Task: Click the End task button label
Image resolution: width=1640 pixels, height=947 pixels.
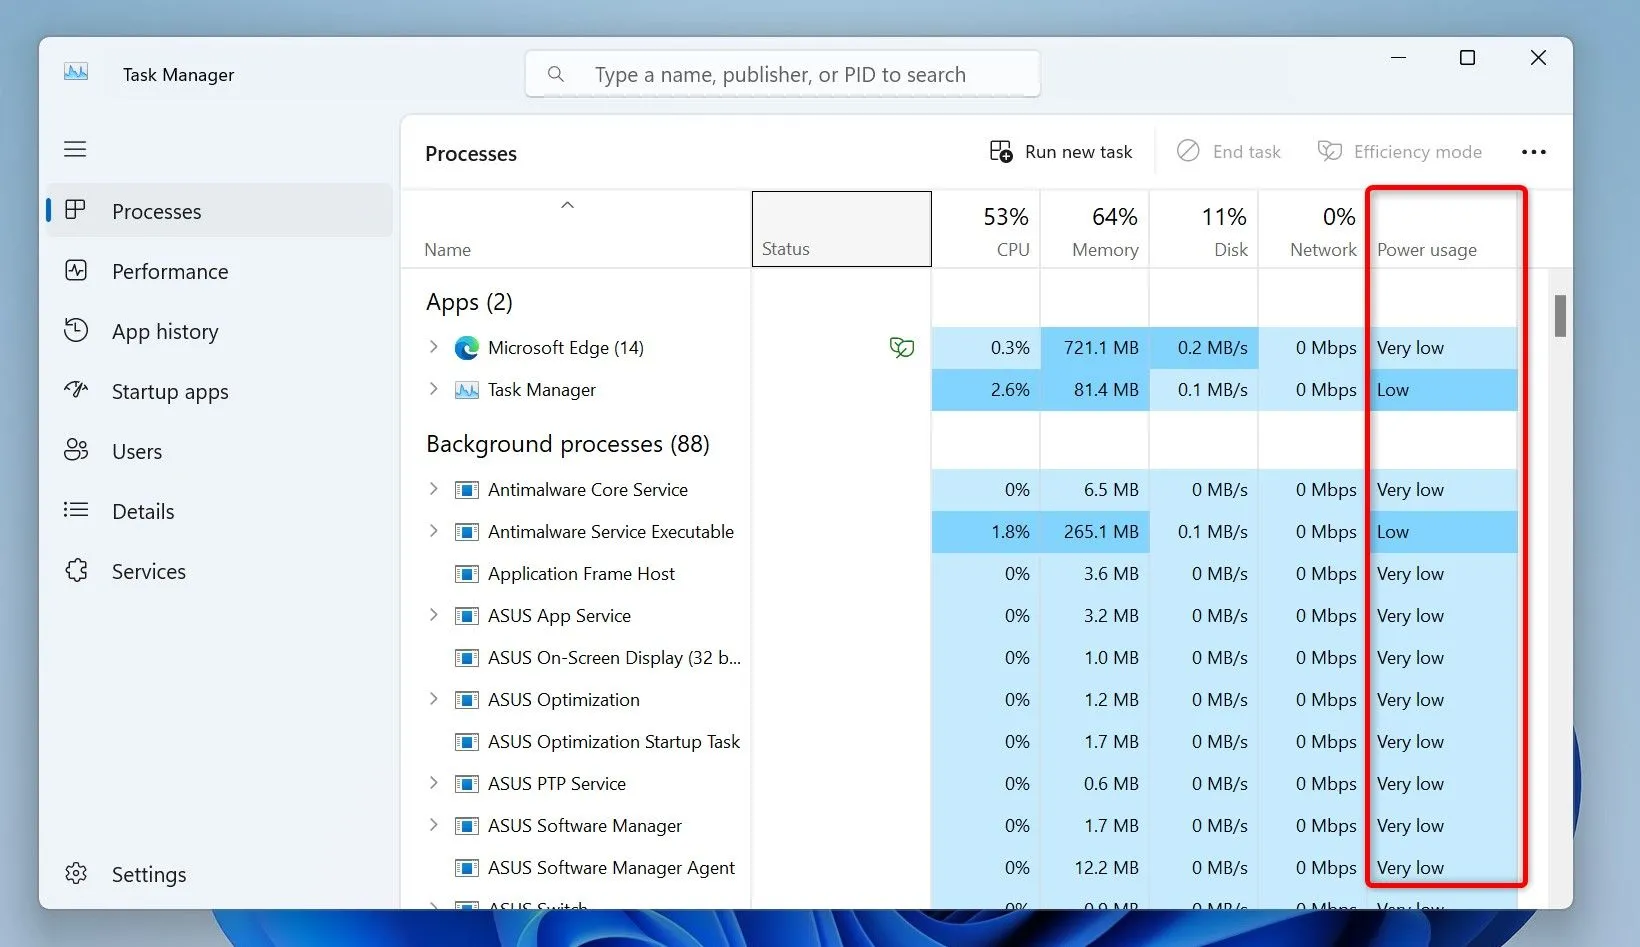Action: [x=1246, y=152]
